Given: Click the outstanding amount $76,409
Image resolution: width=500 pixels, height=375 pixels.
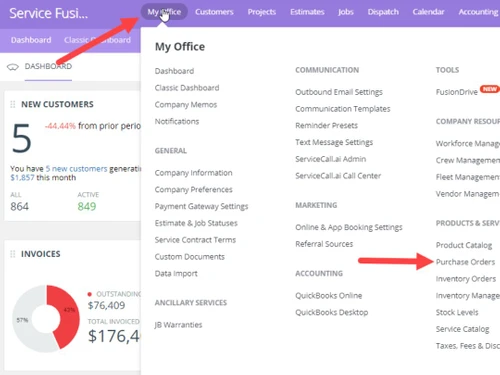Looking at the screenshot, I should (x=106, y=305).
